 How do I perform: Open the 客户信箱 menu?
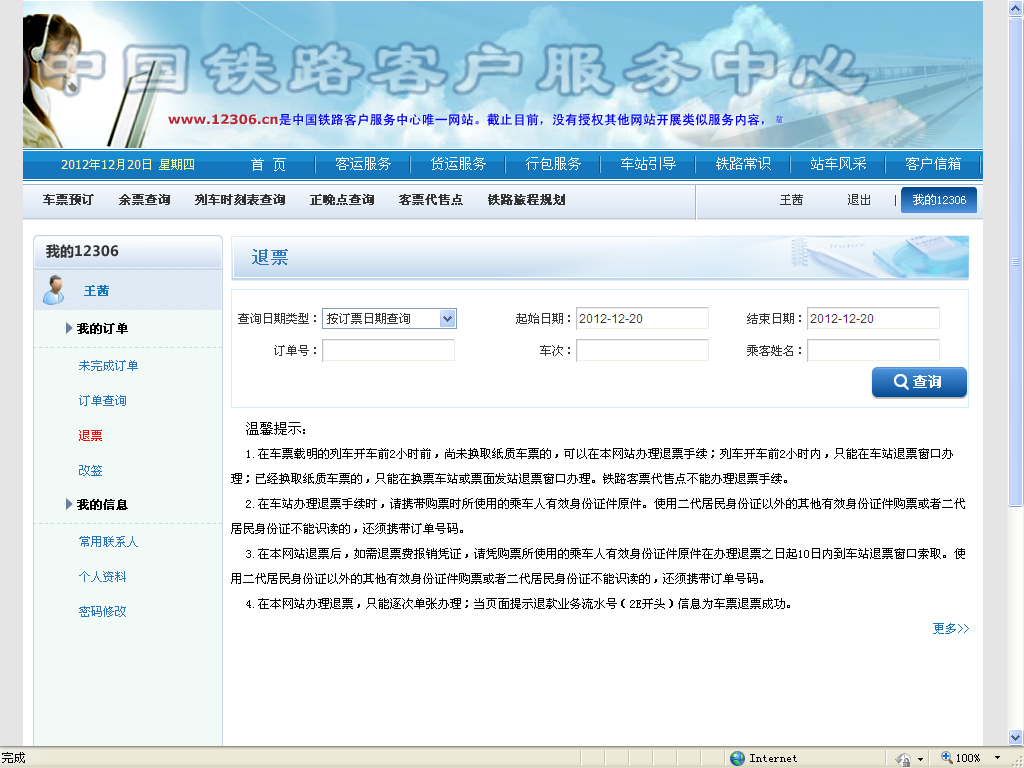coord(933,165)
